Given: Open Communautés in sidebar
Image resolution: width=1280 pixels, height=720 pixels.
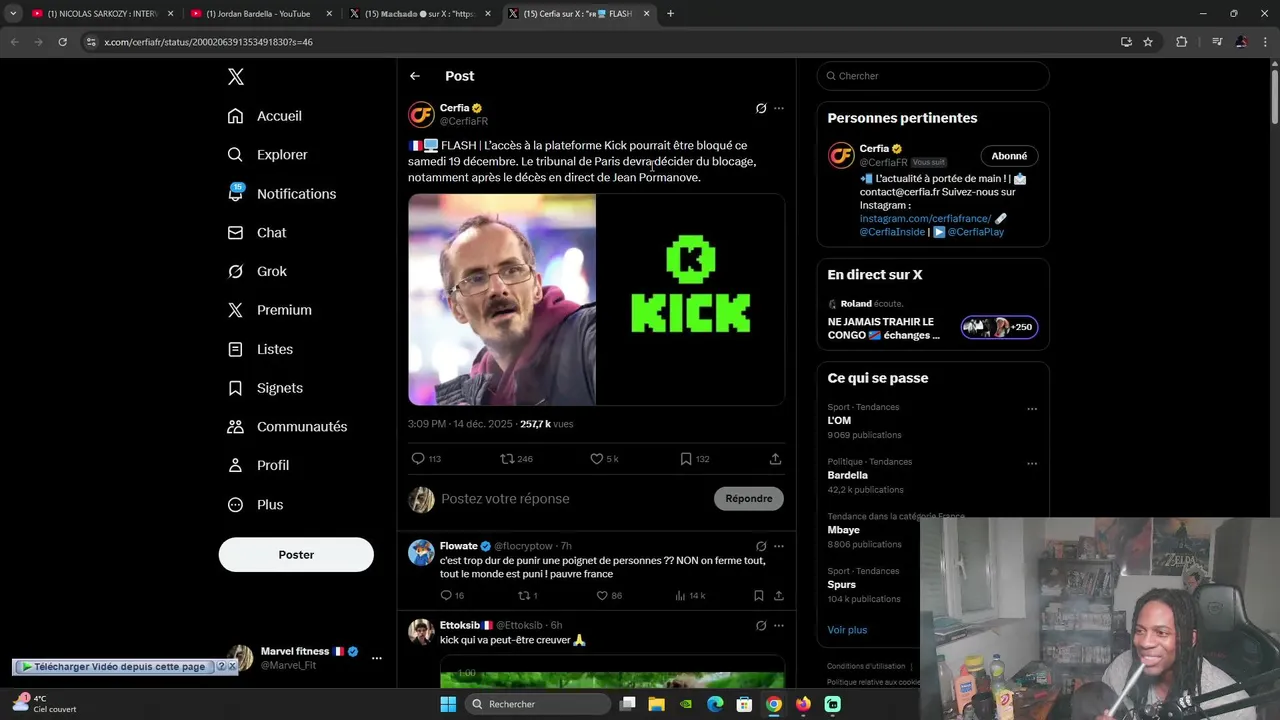Looking at the screenshot, I should point(287,427).
